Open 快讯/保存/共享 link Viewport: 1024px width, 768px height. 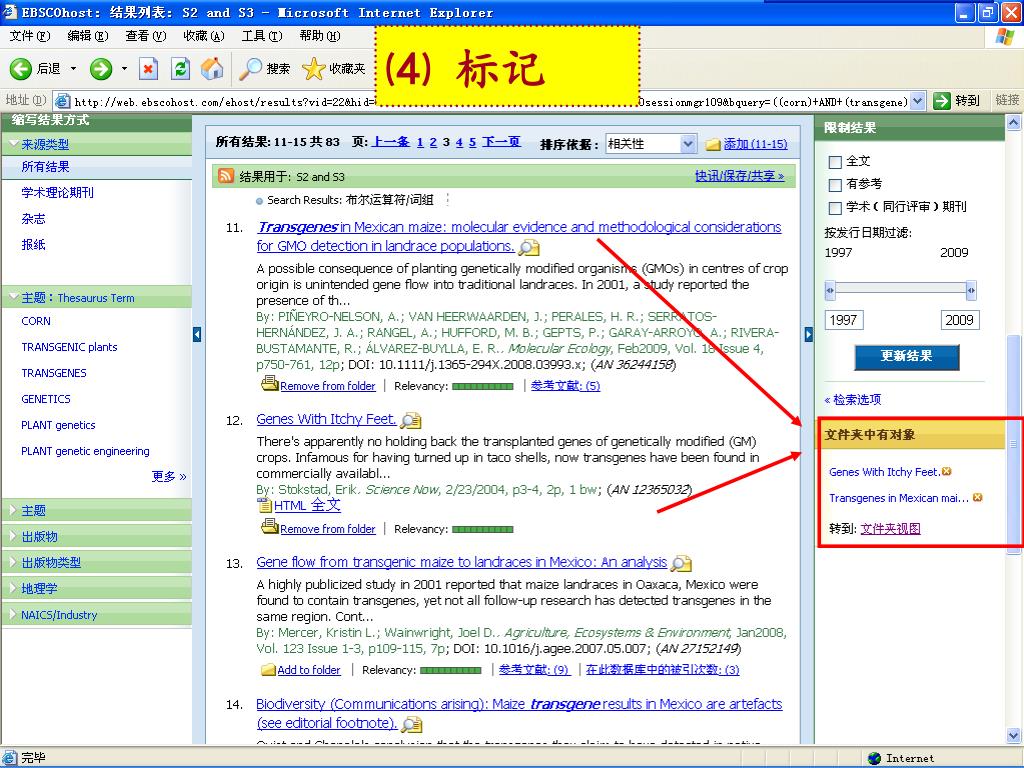pyautogui.click(x=739, y=176)
